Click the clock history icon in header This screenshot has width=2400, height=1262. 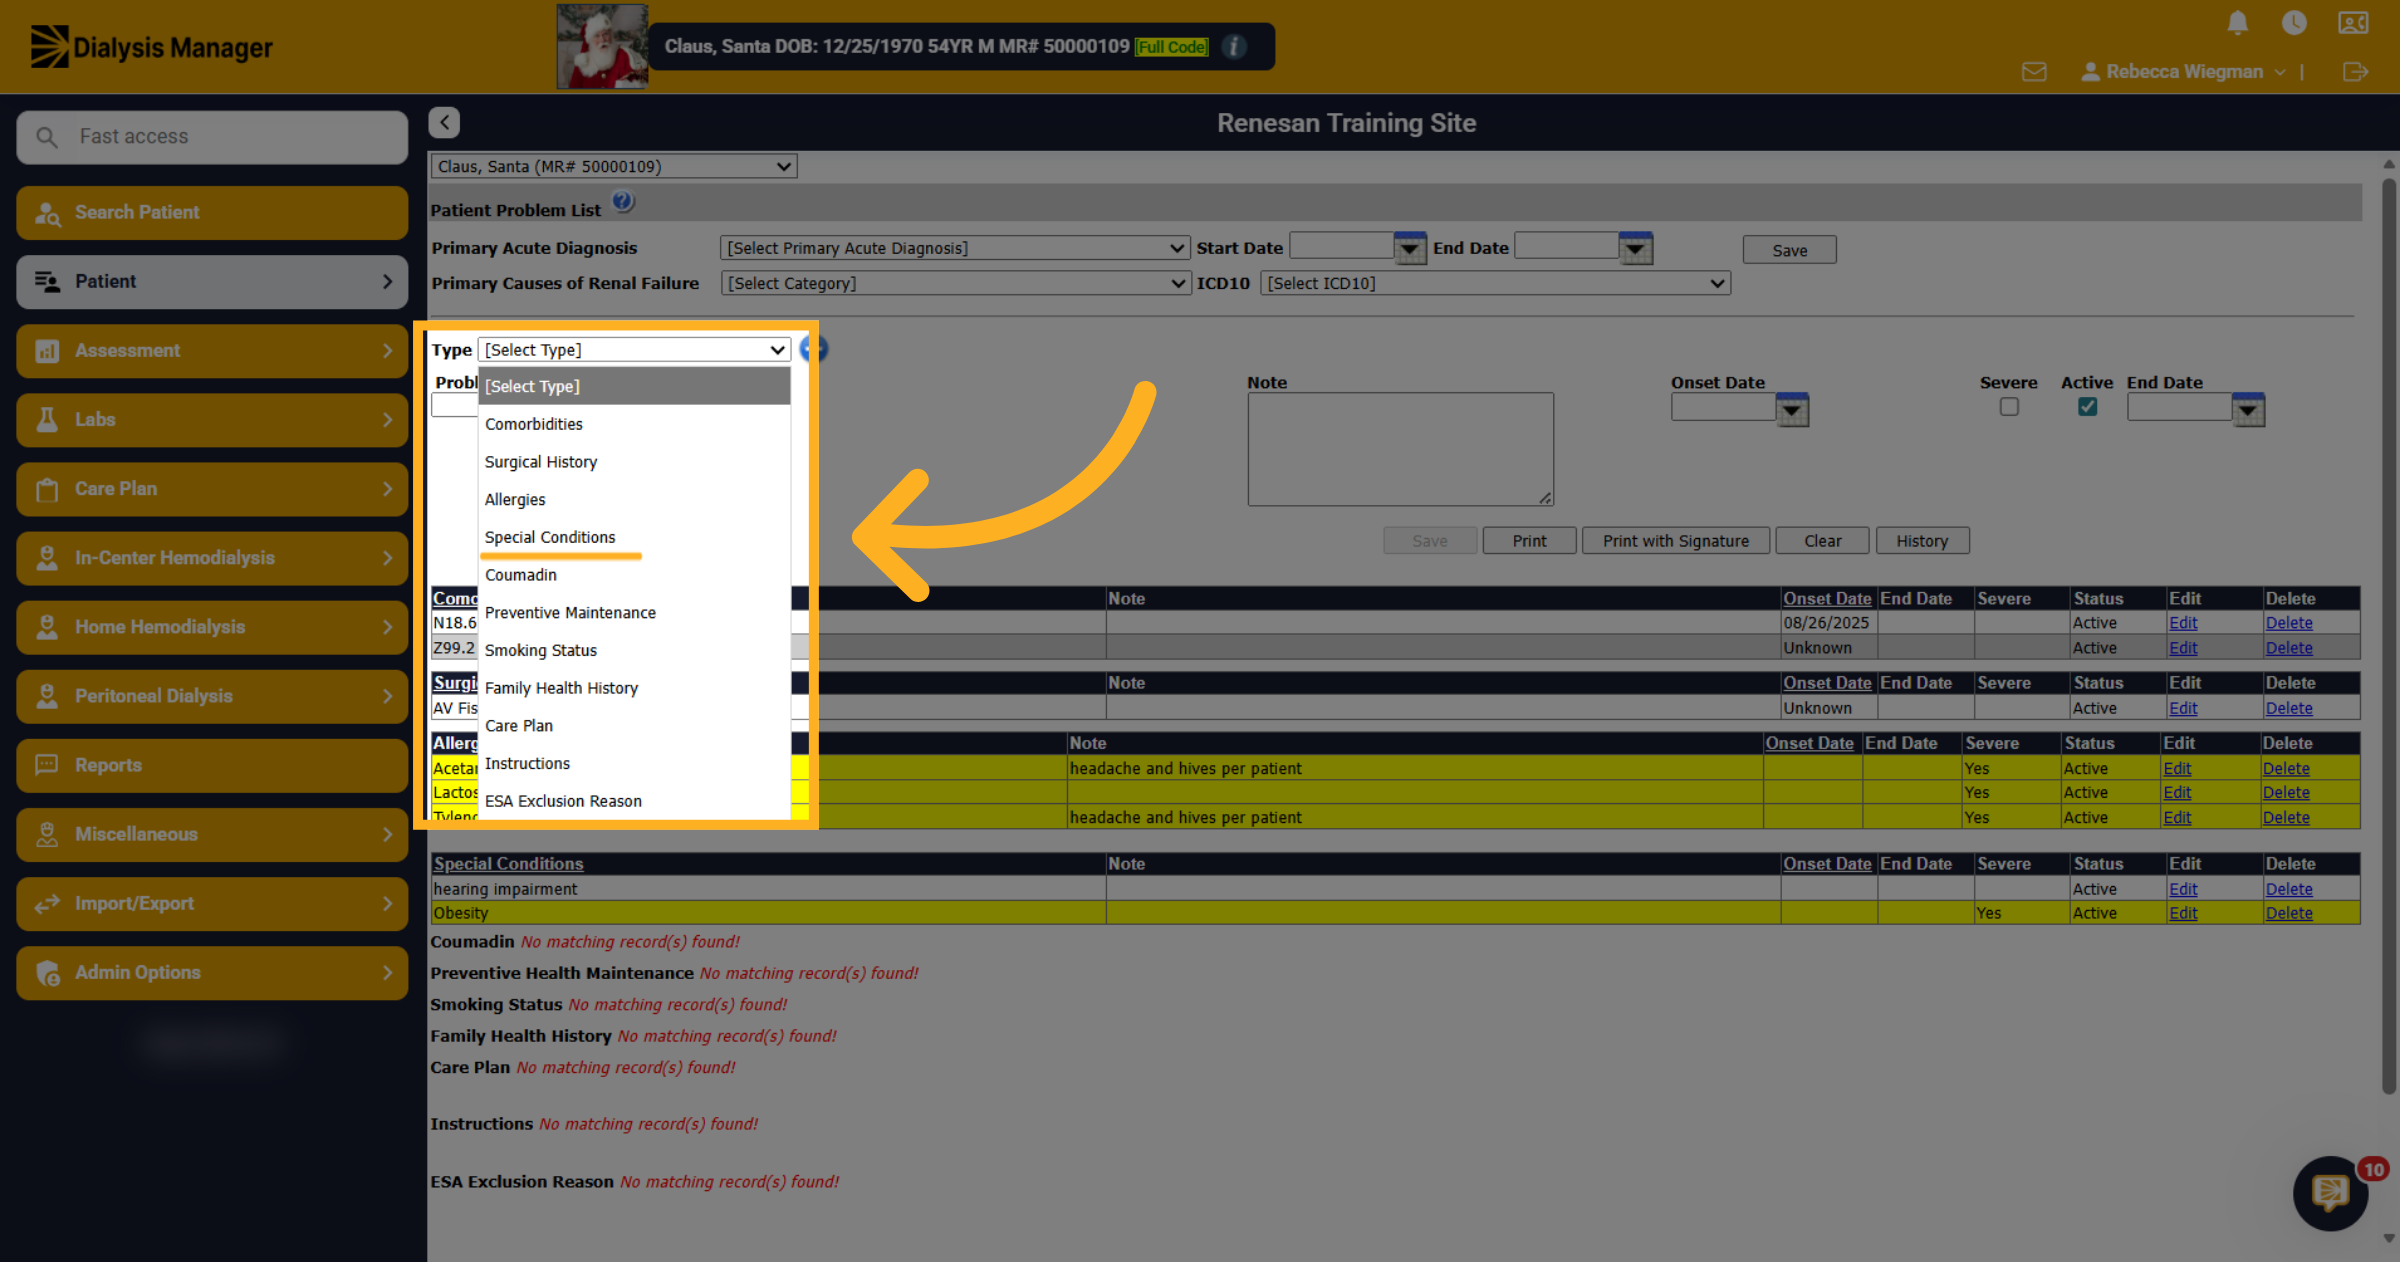2294,23
